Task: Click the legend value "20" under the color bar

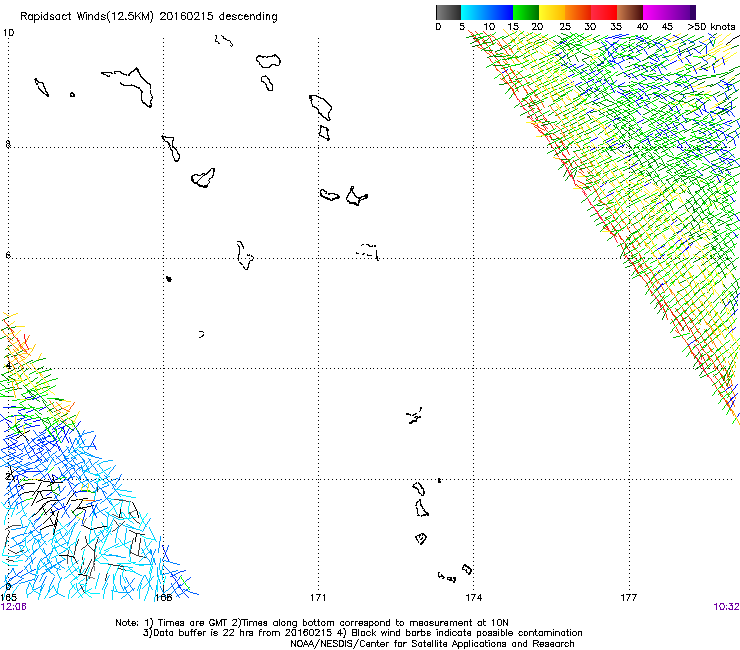Action: pyautogui.click(x=538, y=27)
